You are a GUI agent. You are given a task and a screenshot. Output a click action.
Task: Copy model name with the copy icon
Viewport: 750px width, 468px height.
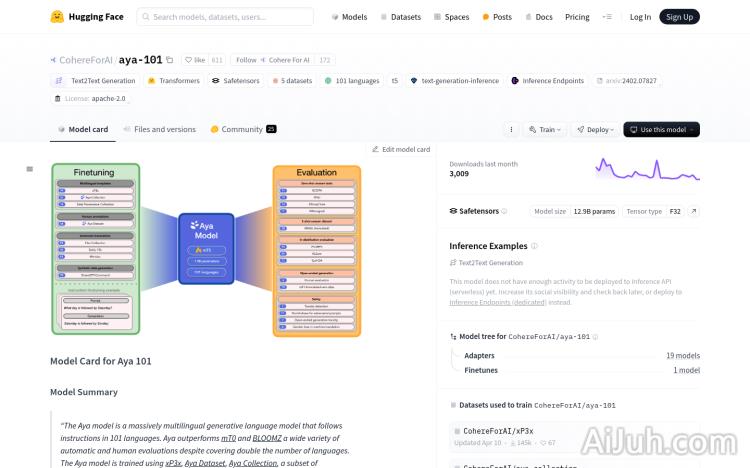(169, 60)
